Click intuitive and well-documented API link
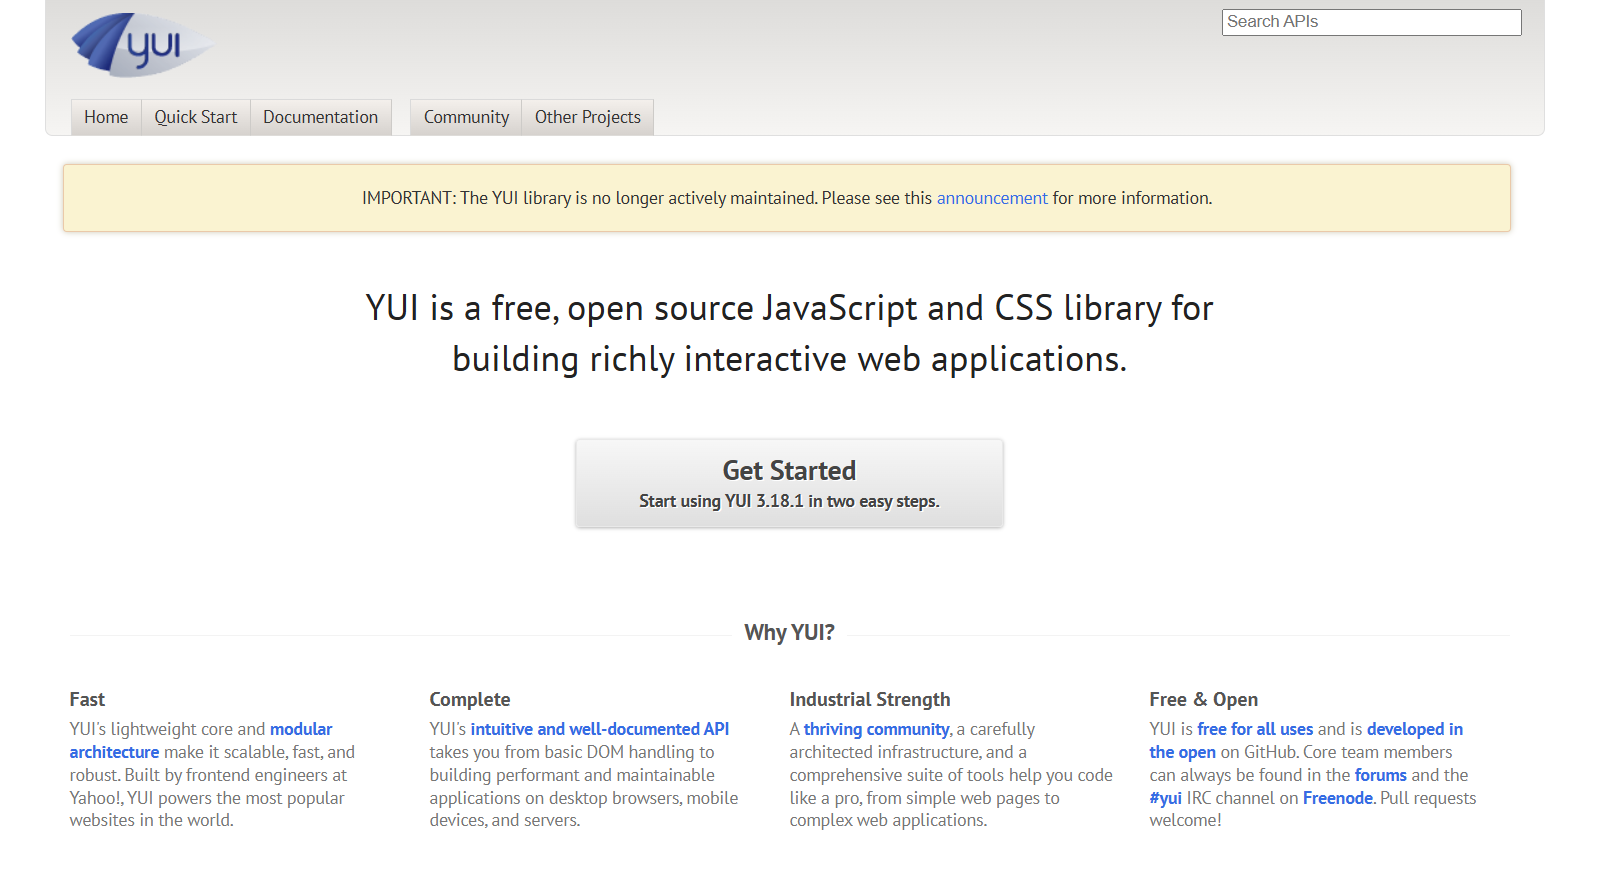Screen dimensions: 1615x875 point(599,729)
